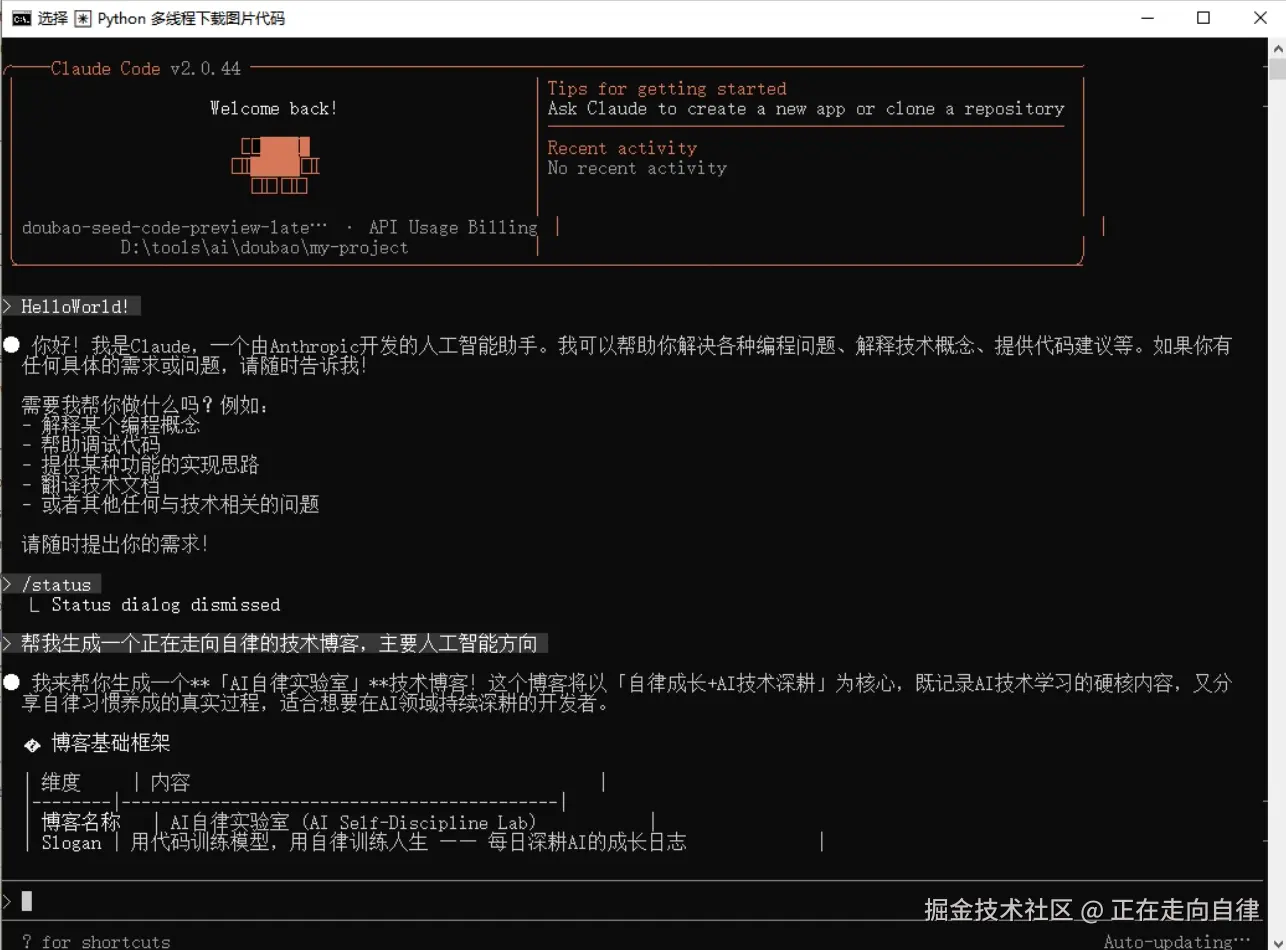Image resolution: width=1286 pixels, height=950 pixels.
Task: Click the '博客基础框架' heading
Action: 111,744
